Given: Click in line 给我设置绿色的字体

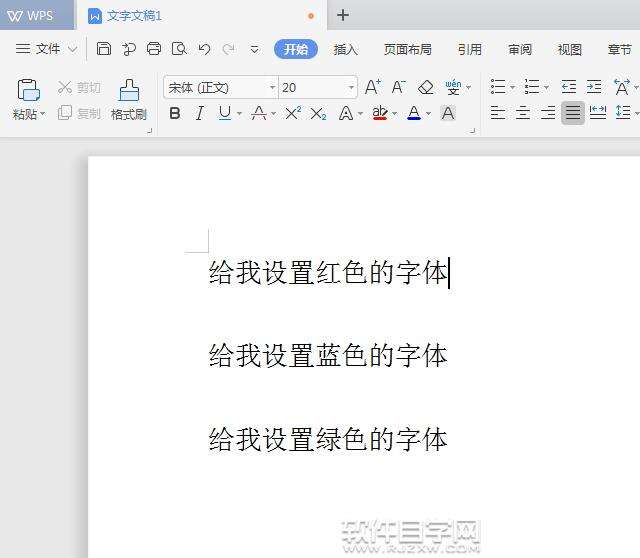Looking at the screenshot, I should (328, 439).
